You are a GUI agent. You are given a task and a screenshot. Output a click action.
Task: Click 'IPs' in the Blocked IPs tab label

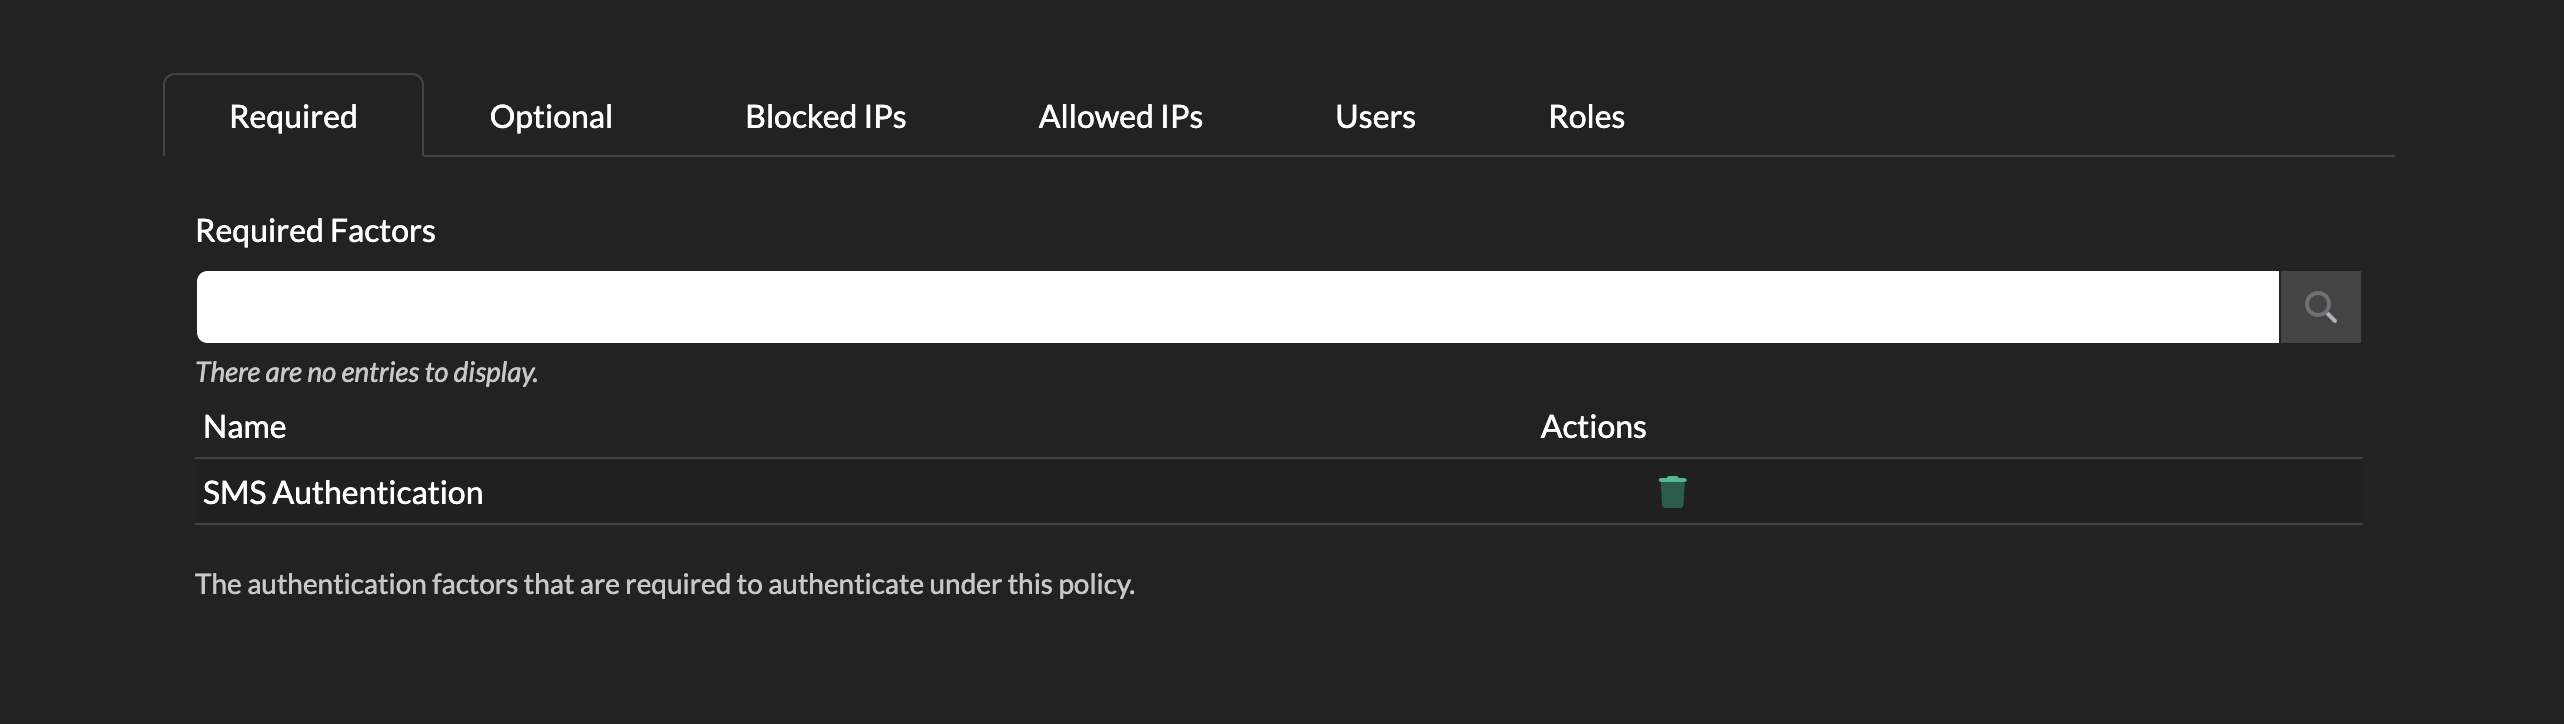tap(882, 117)
